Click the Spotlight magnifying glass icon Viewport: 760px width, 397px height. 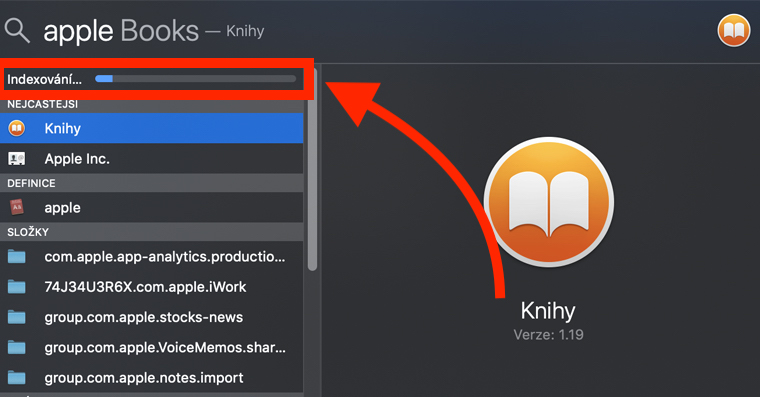17,31
